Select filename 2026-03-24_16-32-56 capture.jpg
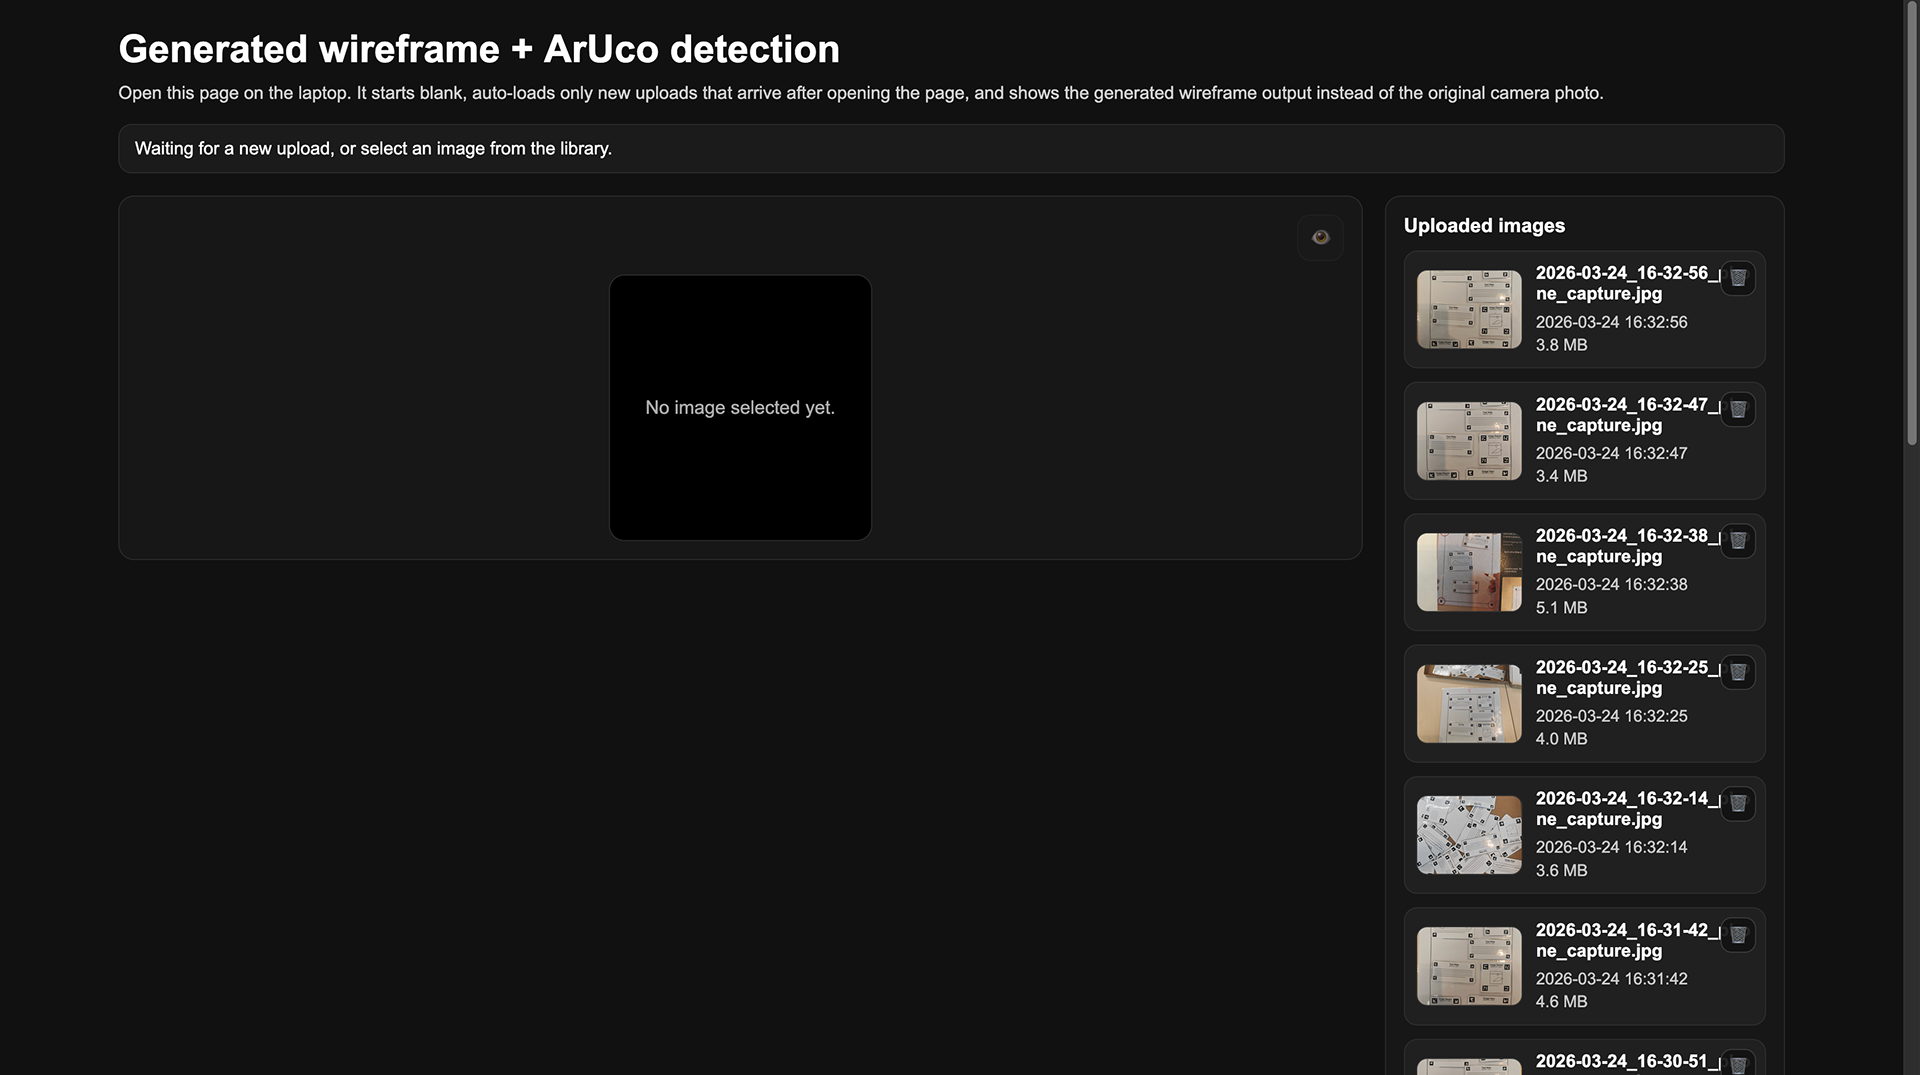The height and width of the screenshot is (1075, 1920). tap(1628, 283)
